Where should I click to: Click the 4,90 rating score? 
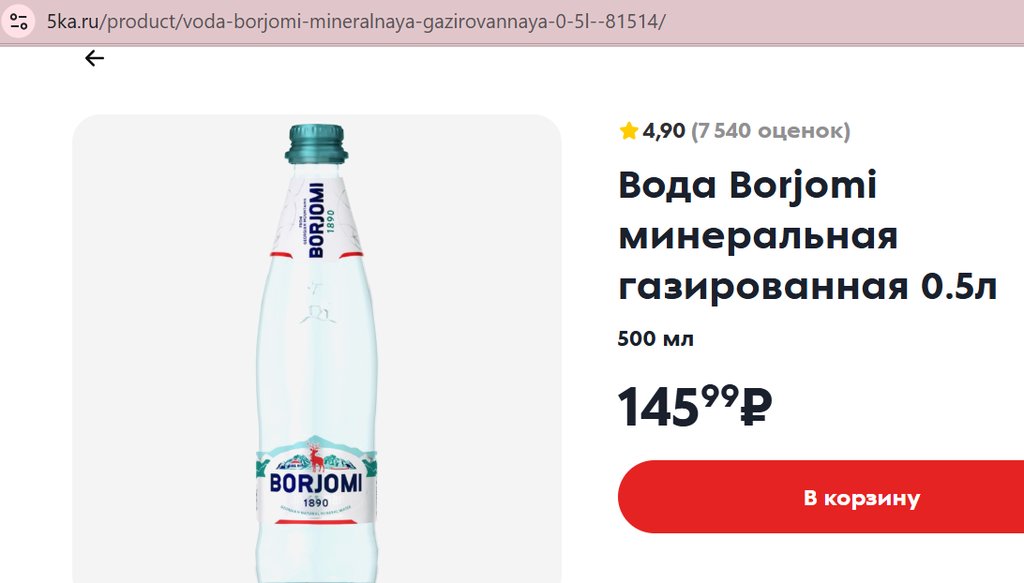664,131
